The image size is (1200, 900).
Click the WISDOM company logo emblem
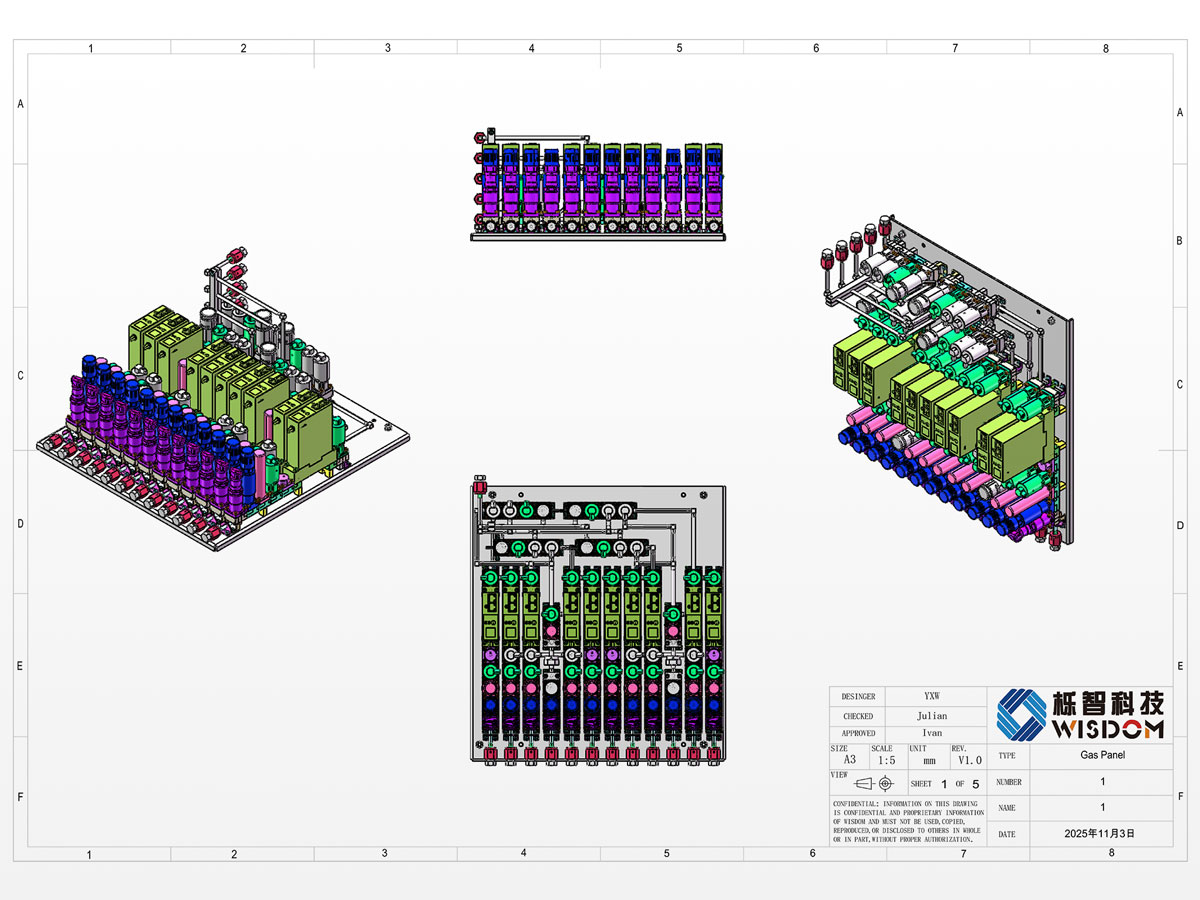(x=1020, y=714)
